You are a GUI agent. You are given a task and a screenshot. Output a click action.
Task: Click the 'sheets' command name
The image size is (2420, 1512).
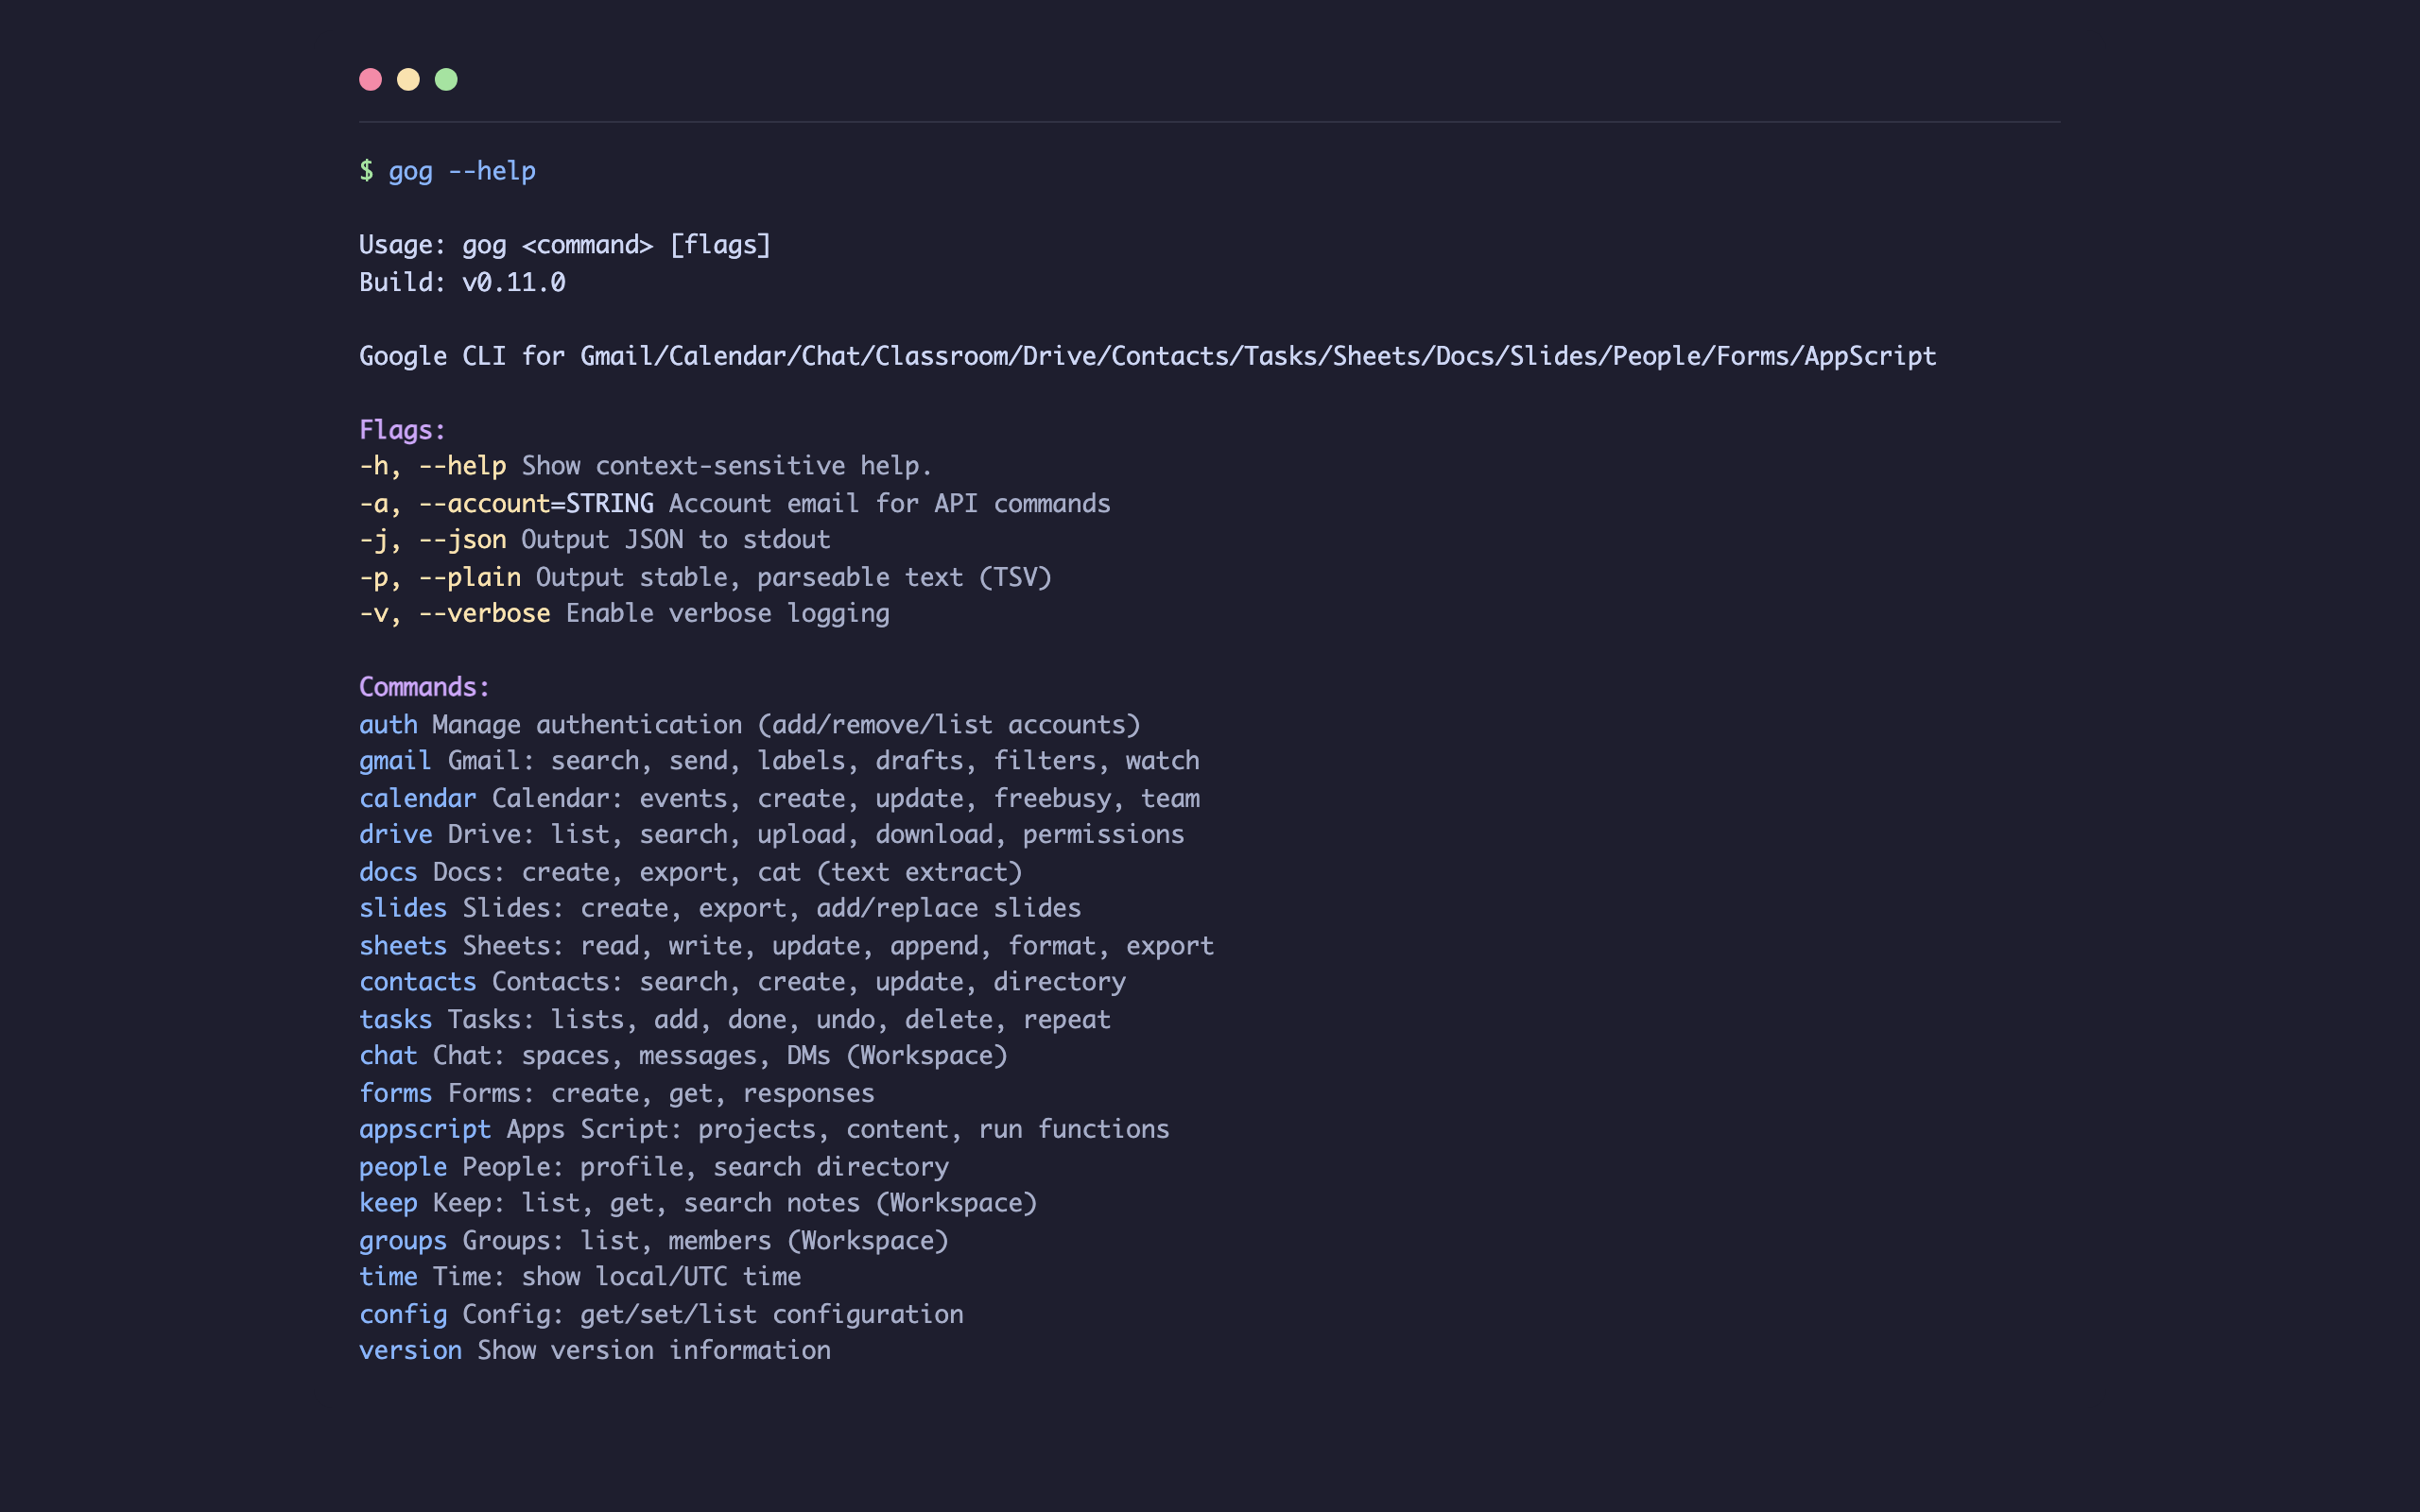click(x=402, y=945)
